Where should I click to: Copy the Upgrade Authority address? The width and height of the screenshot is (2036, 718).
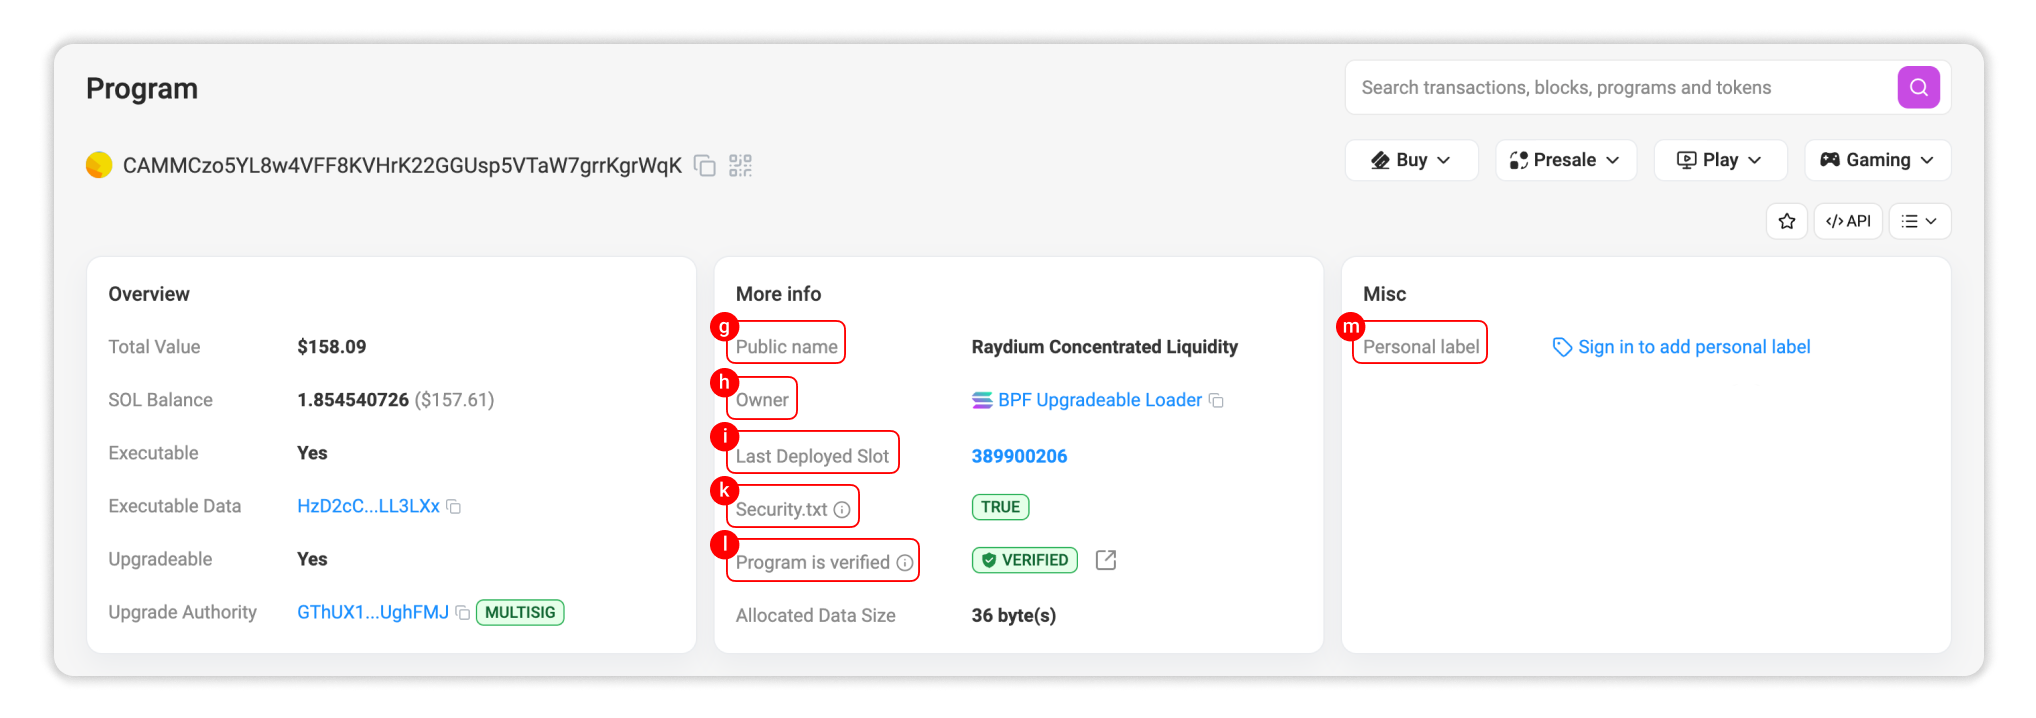(463, 613)
